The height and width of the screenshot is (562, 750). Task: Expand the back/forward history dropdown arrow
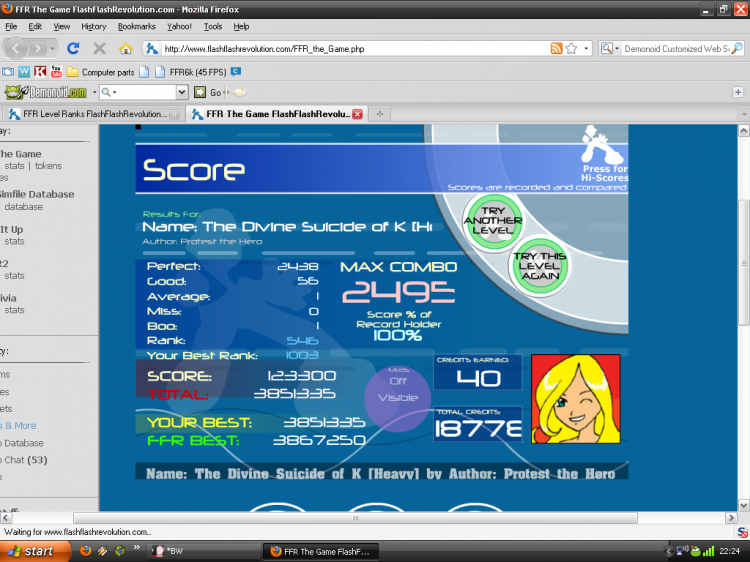[52, 48]
